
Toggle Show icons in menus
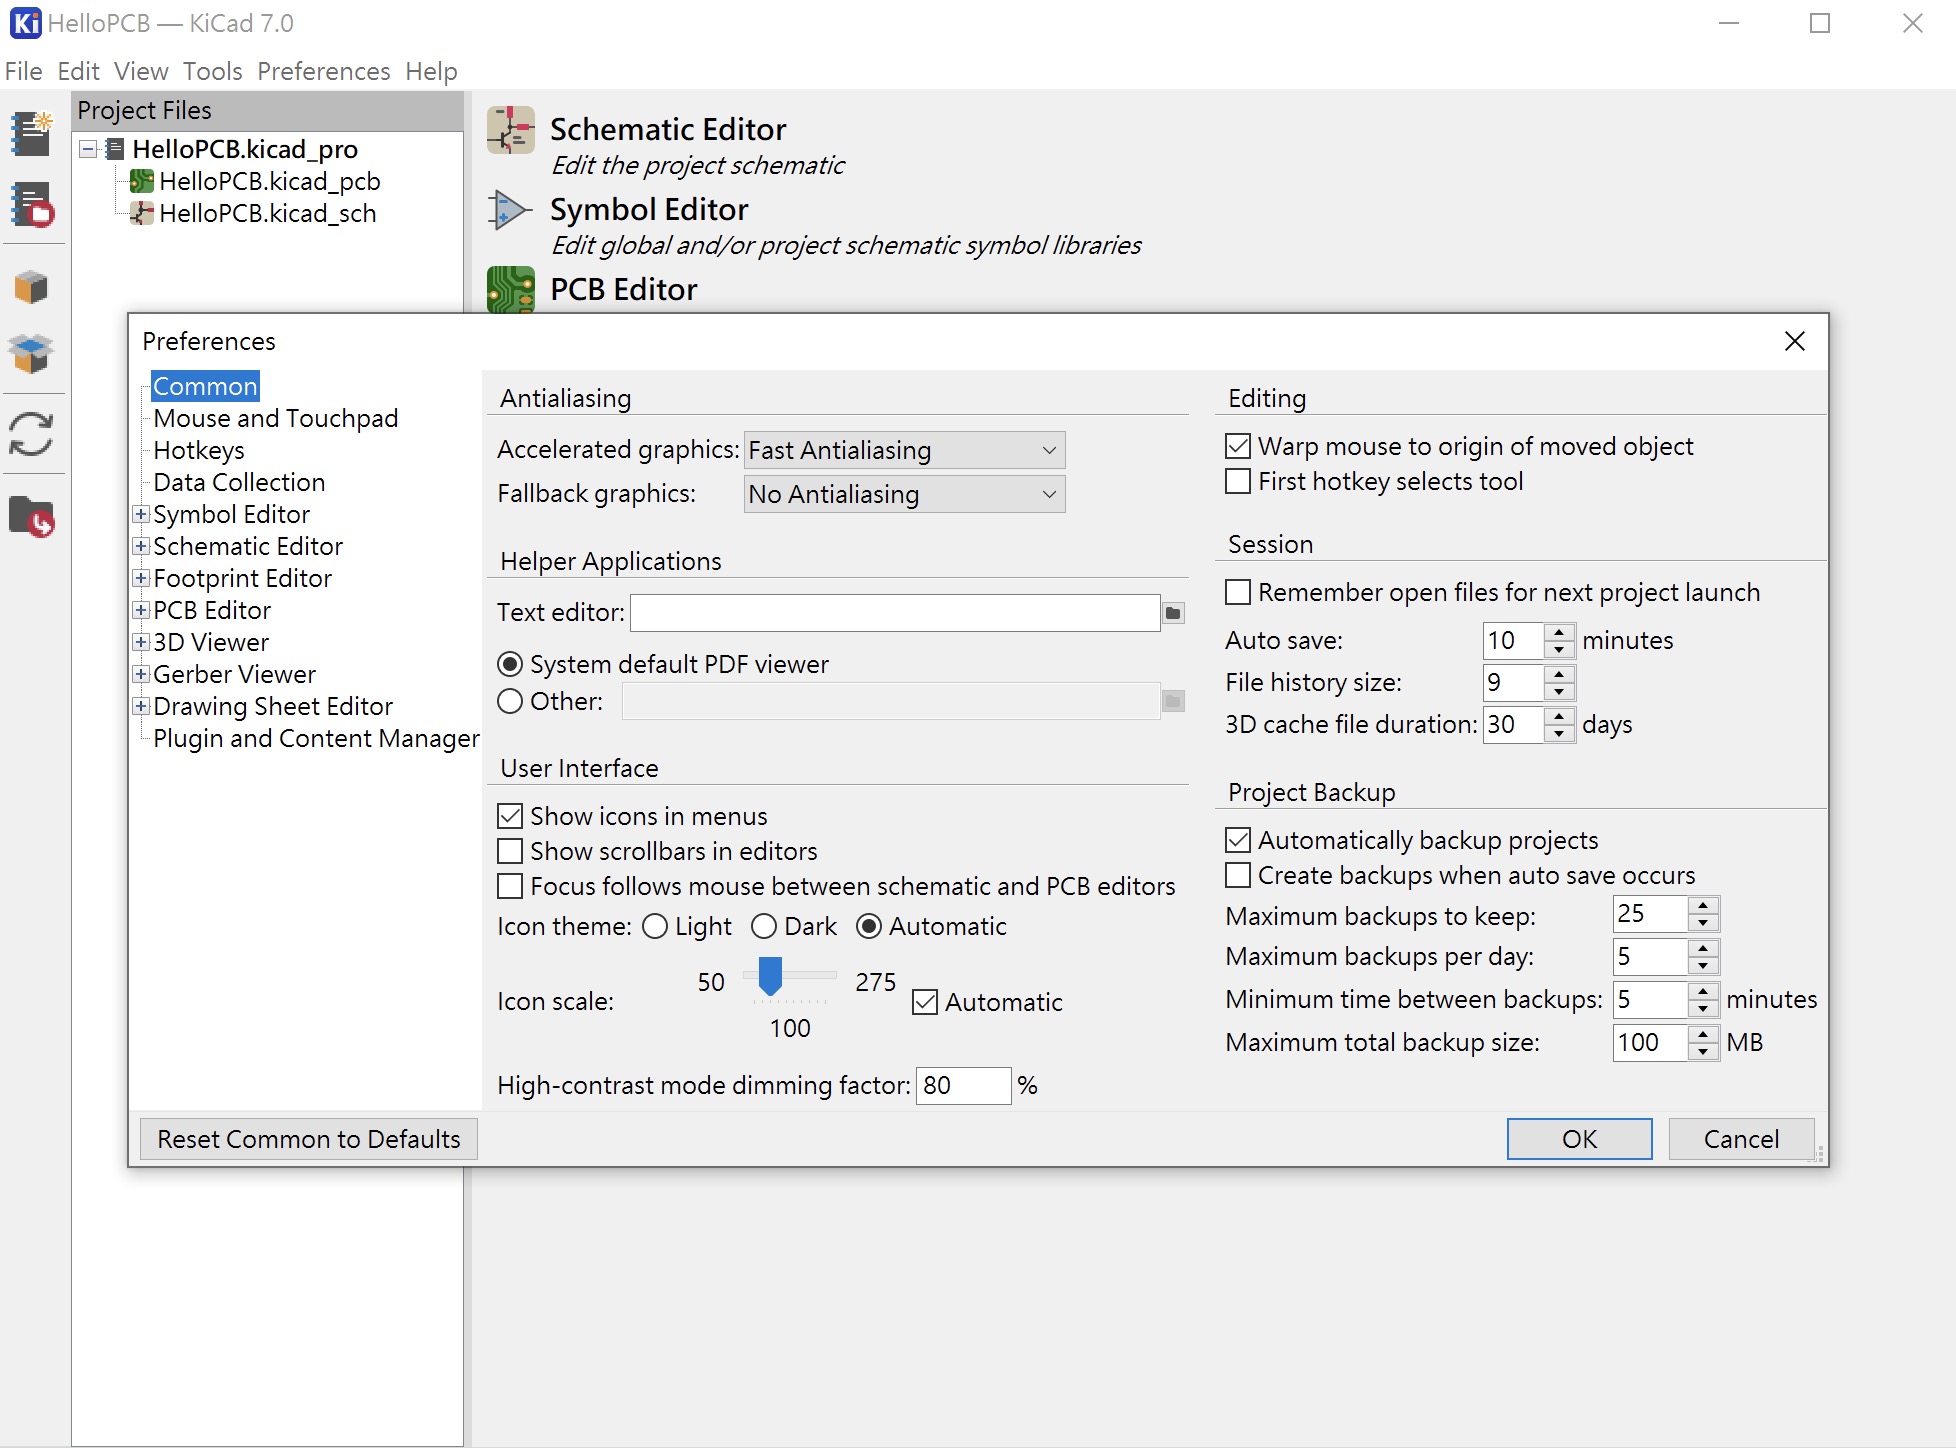click(x=510, y=816)
